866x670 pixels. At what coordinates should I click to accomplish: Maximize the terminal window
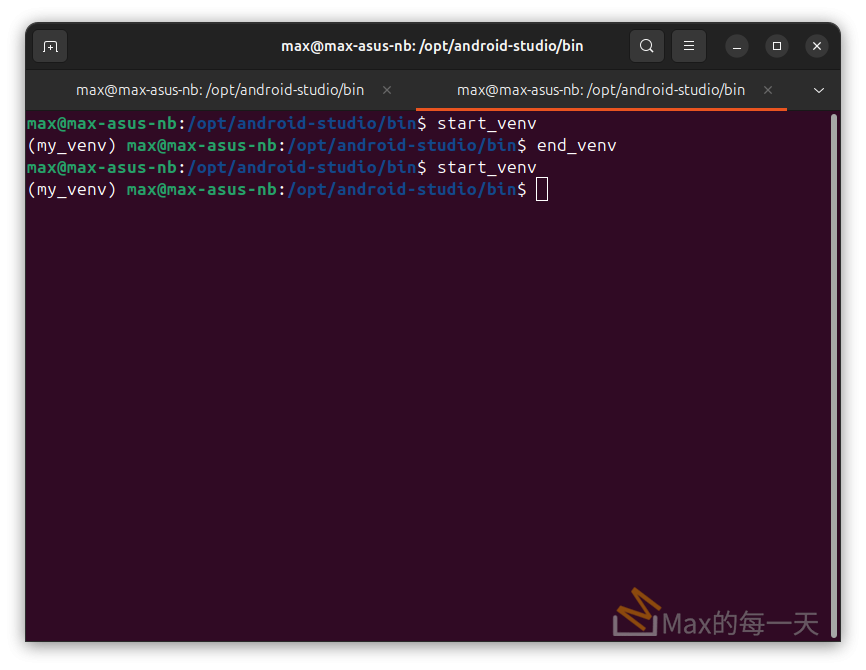click(777, 46)
